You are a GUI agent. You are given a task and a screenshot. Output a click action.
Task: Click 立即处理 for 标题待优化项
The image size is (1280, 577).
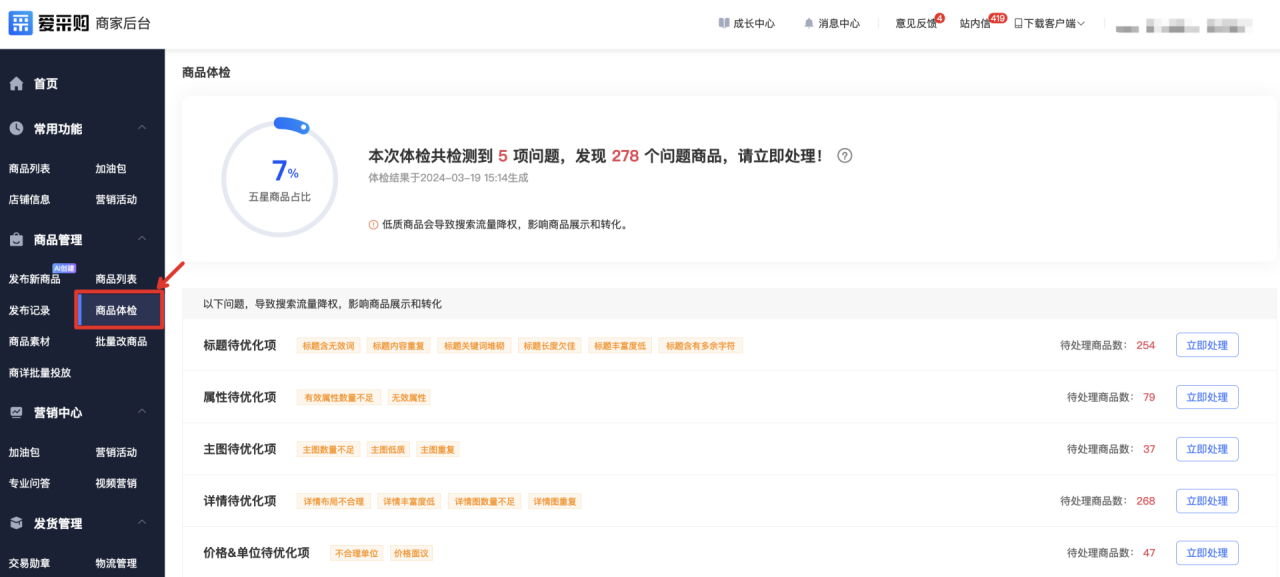1206,345
